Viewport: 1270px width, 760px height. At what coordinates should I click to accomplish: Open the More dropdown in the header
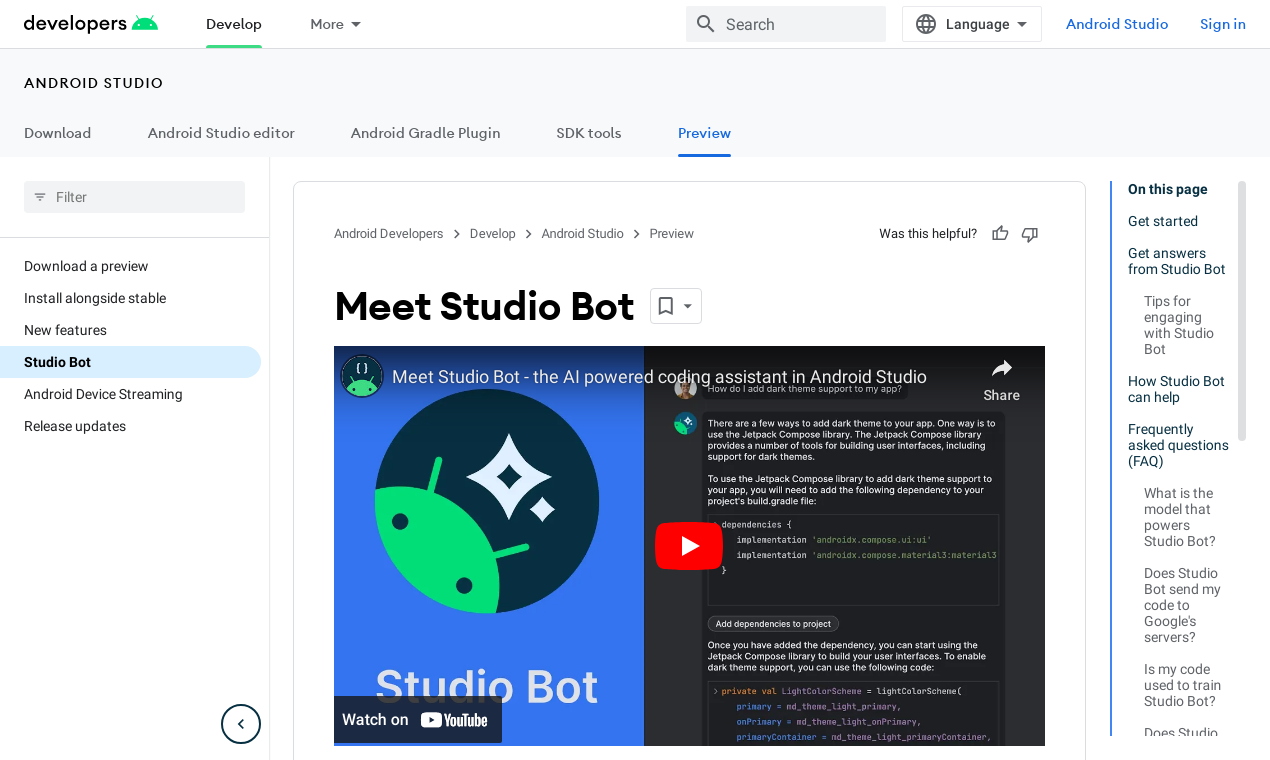[334, 23]
